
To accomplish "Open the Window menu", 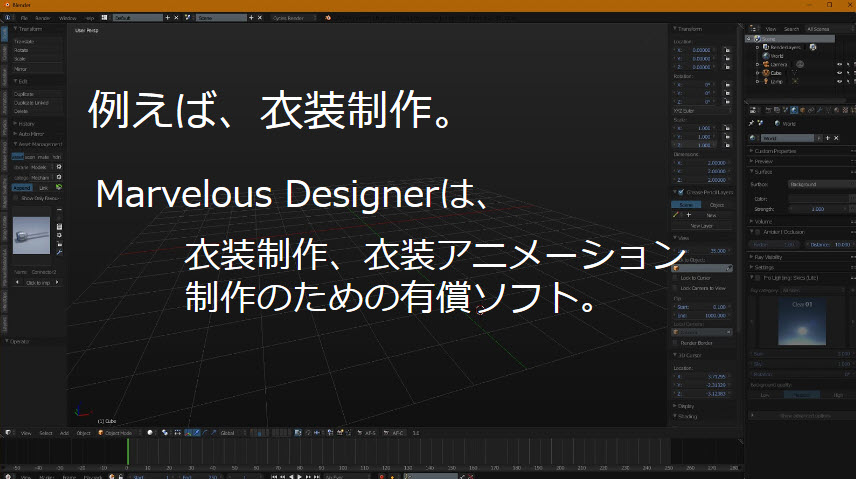I will 67,18.
